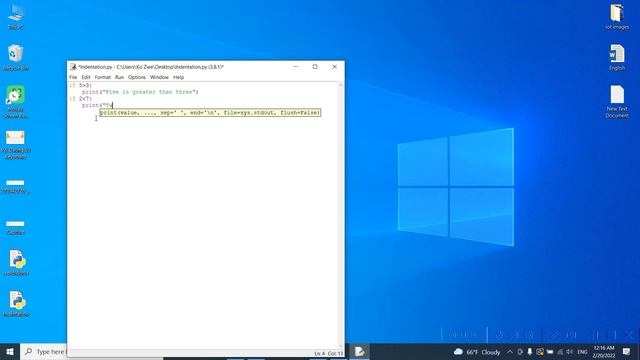Open the notification center icon

[626, 352]
